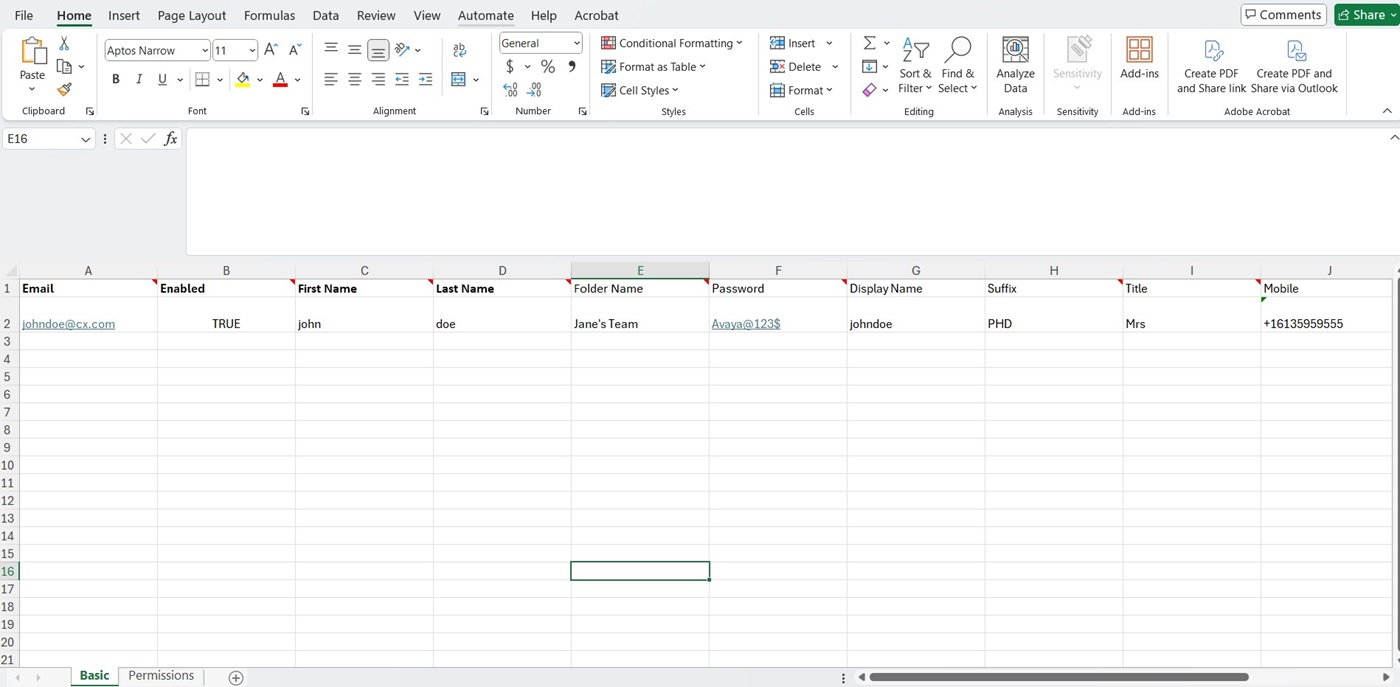Image resolution: width=1400 pixels, height=687 pixels.
Task: Switch to the Page Layout tab
Action: (192, 16)
